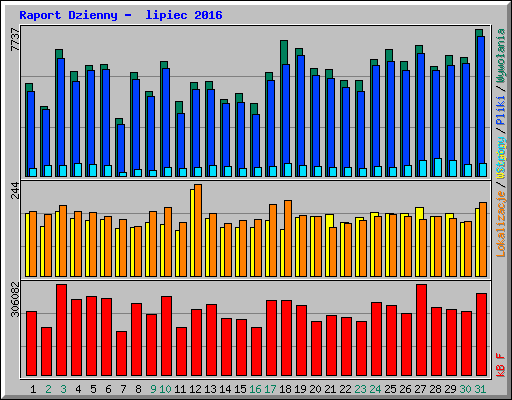Click the 'Raport Dzienny - lipiec 2016' title
The image size is (512, 400).
[x=121, y=15]
